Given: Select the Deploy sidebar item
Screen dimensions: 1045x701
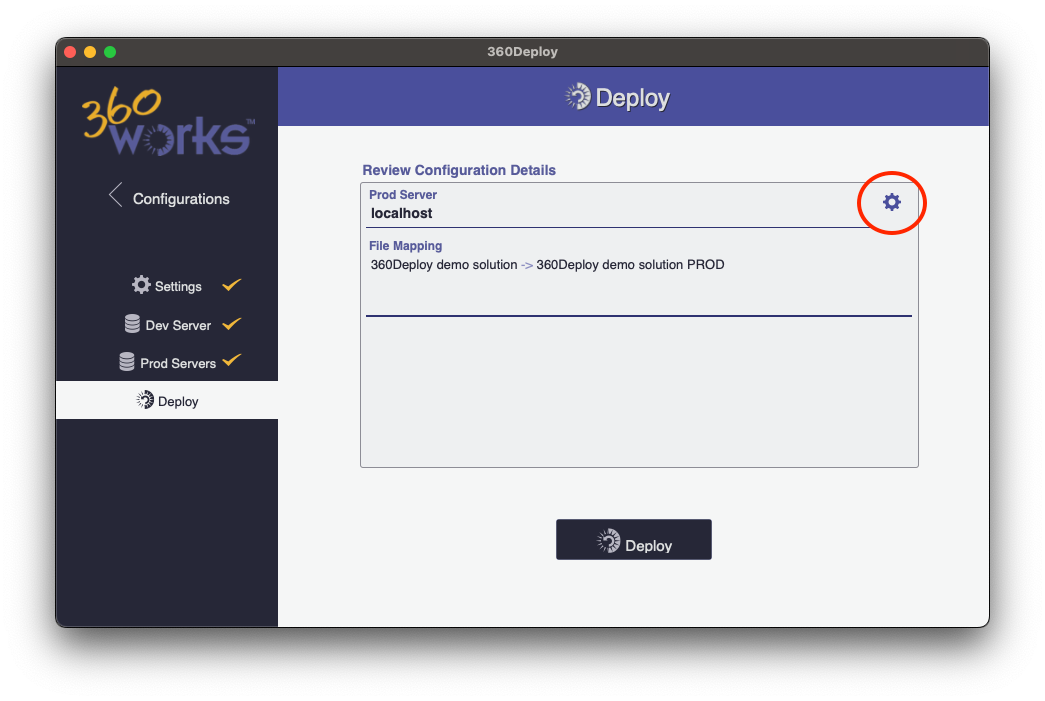Looking at the screenshot, I should 167,400.
